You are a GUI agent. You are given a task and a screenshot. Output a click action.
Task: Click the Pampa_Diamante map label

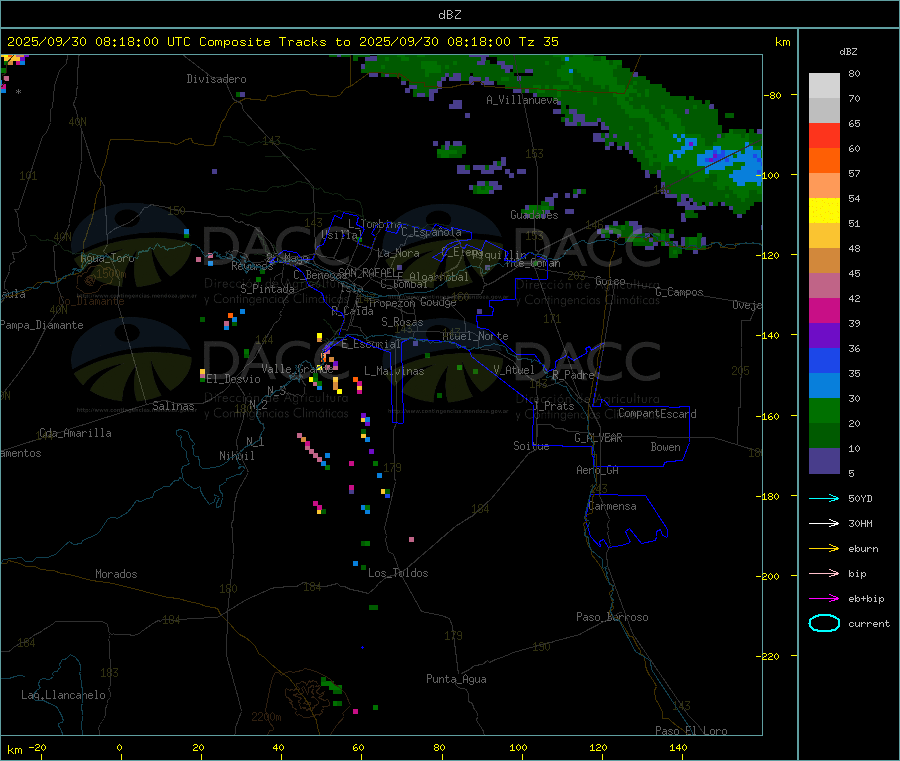click(x=41, y=325)
